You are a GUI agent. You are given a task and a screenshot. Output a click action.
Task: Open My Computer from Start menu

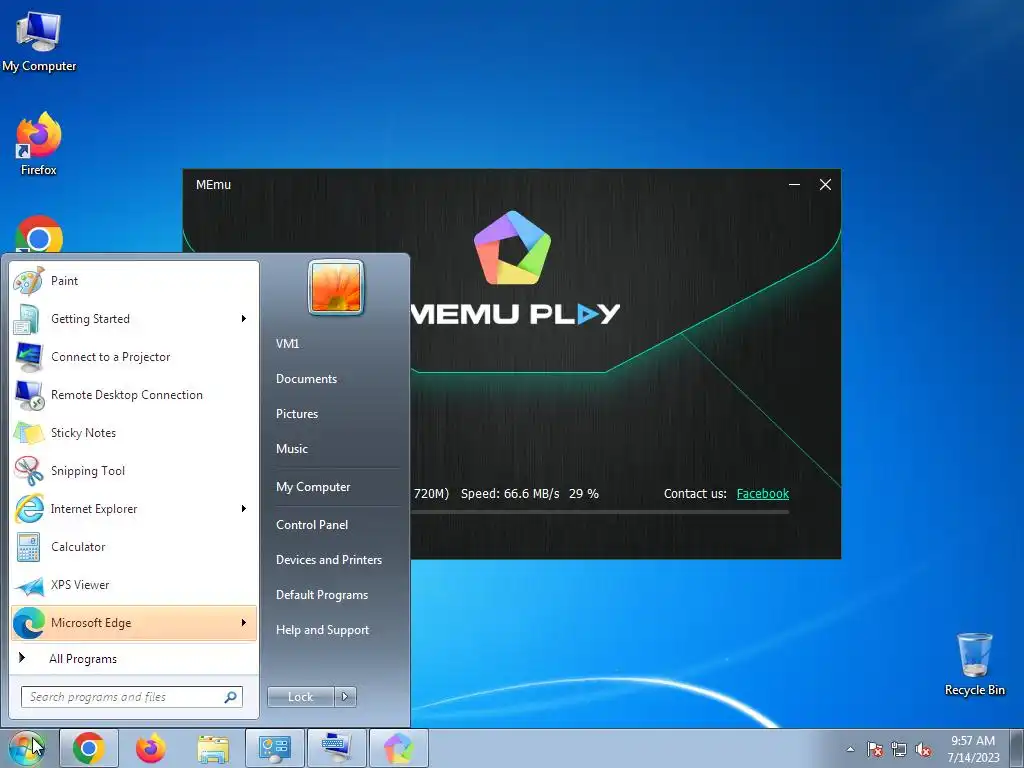pos(313,487)
